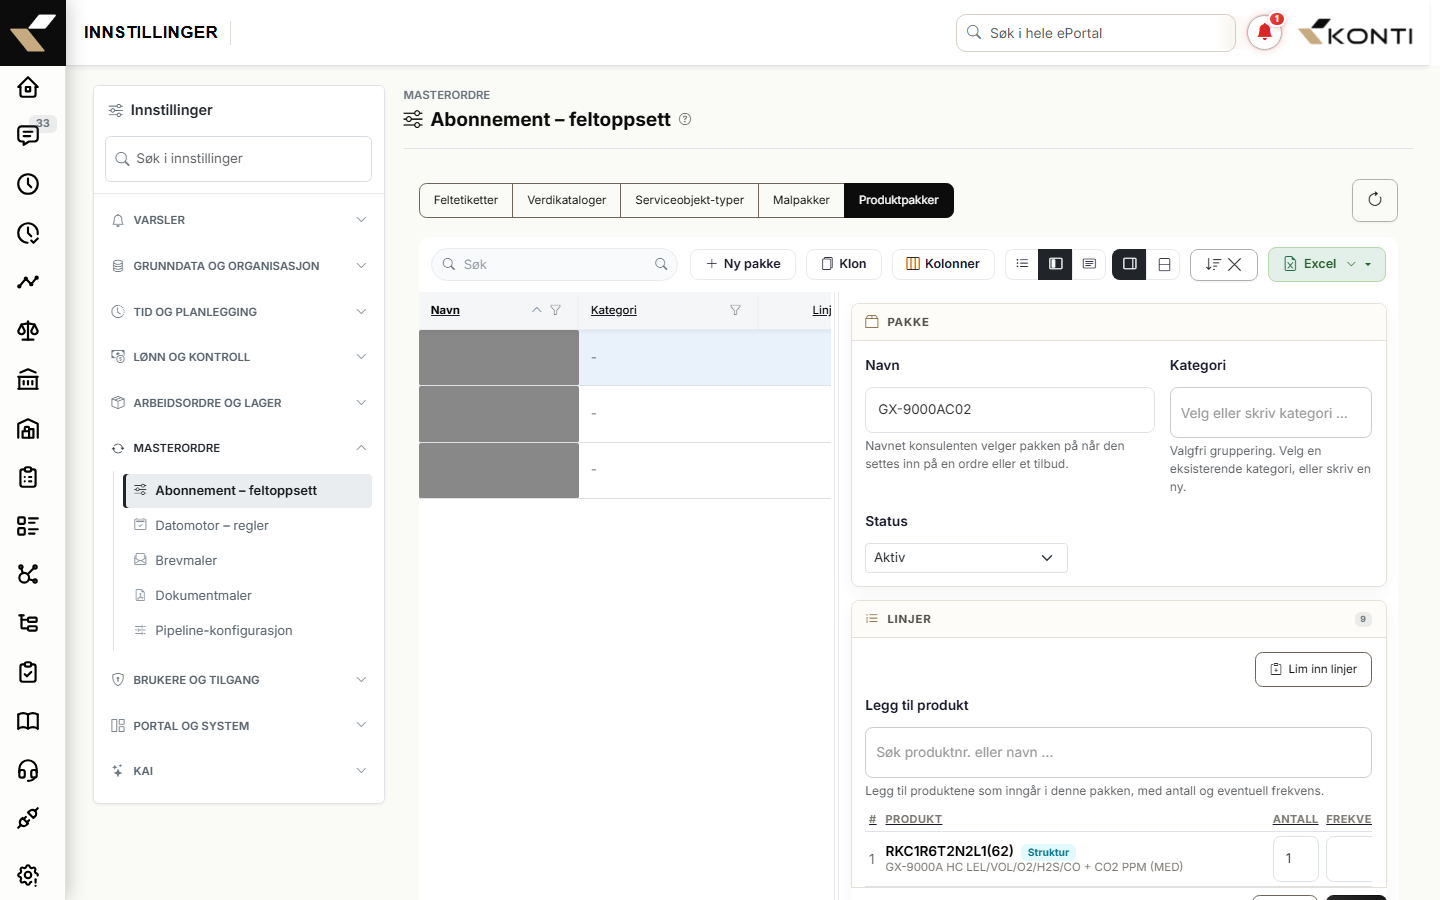
Task: Clear sorting with the sort X button
Action: pyautogui.click(x=1224, y=264)
